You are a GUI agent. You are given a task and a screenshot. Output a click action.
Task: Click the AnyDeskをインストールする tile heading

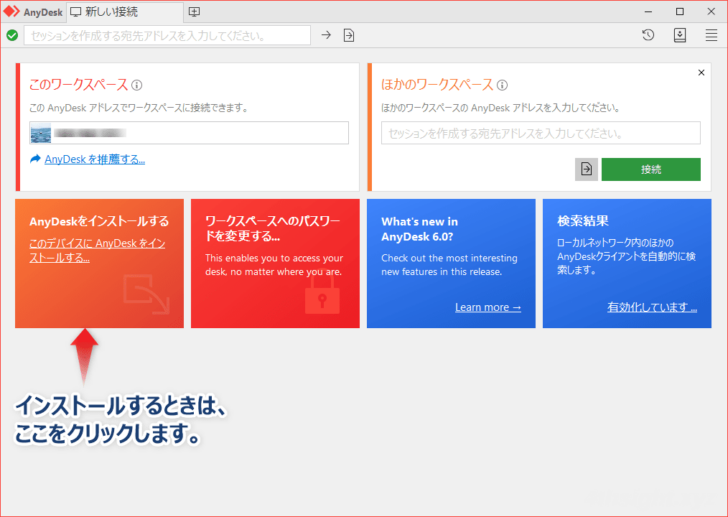pos(99,221)
